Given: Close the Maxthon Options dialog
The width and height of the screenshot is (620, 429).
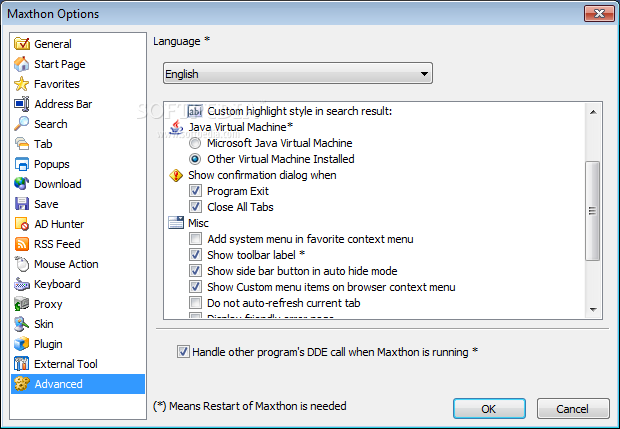Looking at the screenshot, I should click(x=599, y=13).
